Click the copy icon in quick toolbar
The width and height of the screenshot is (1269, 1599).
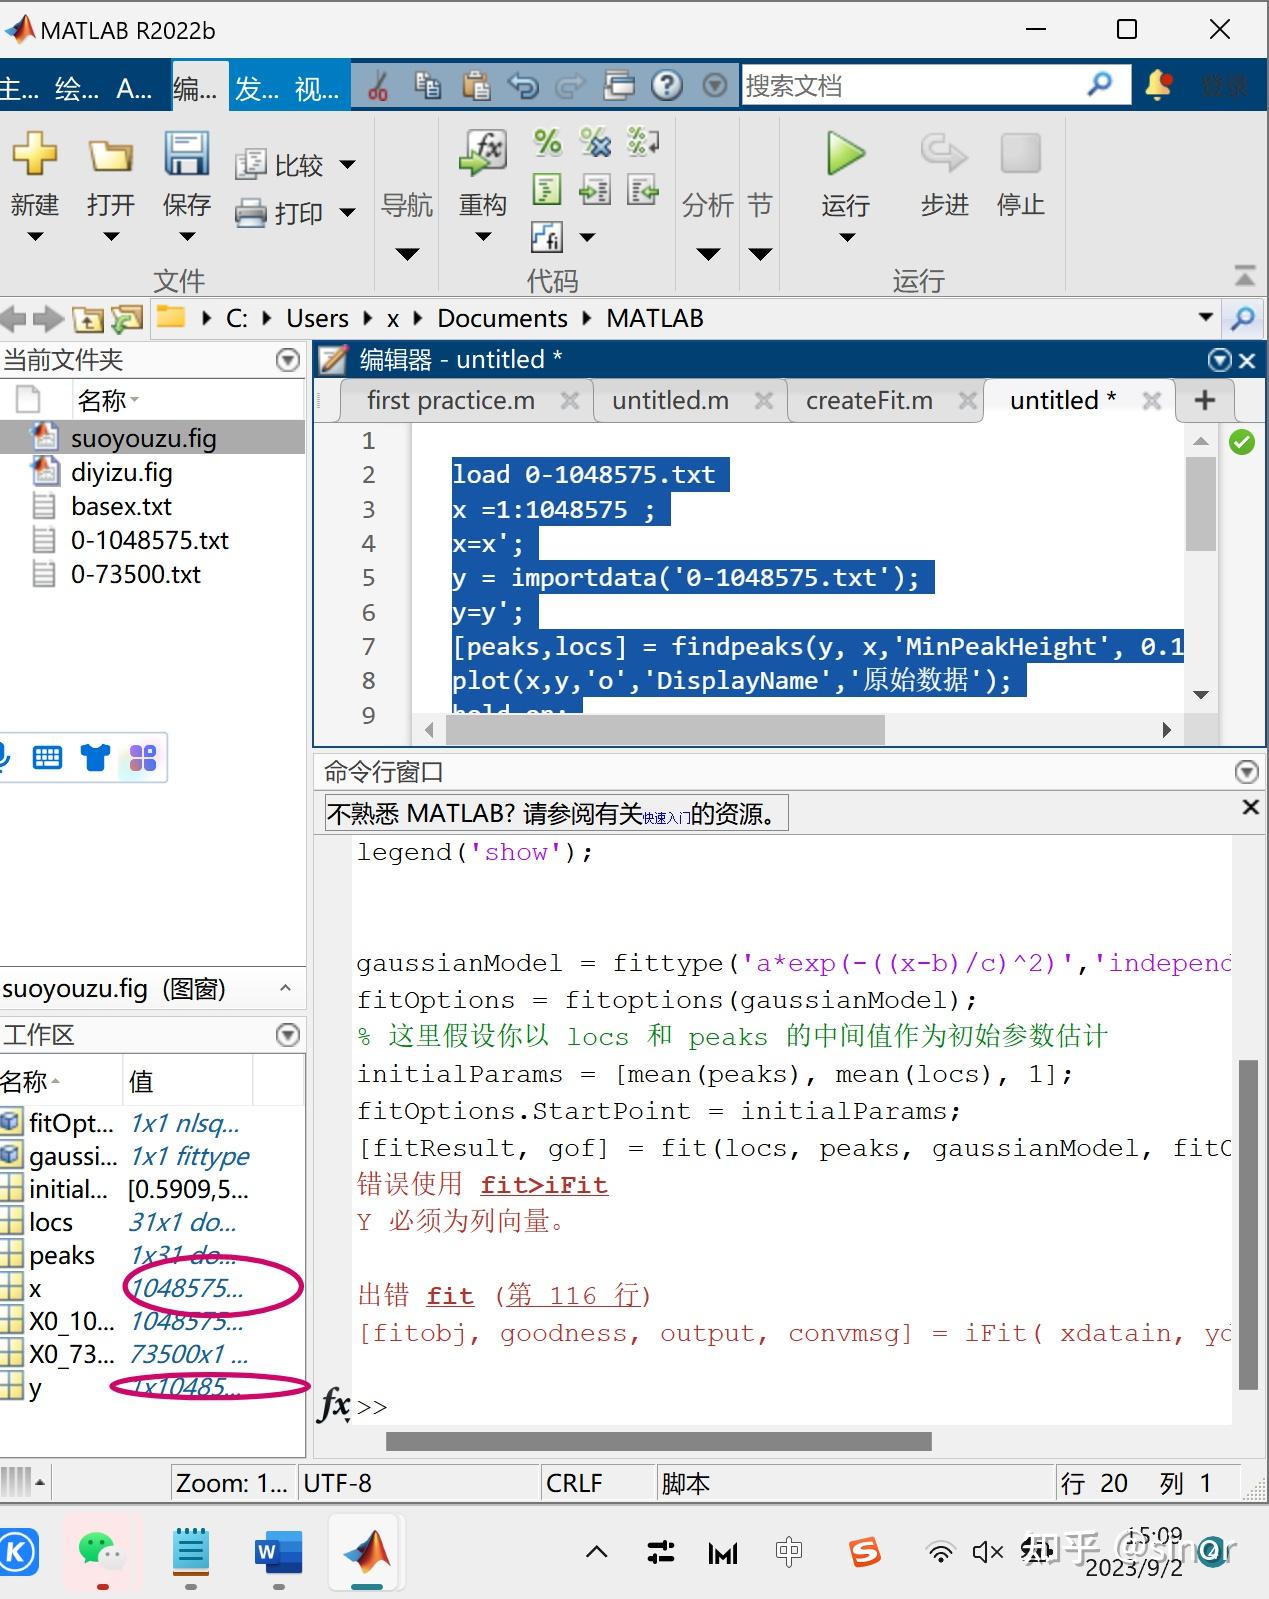427,86
